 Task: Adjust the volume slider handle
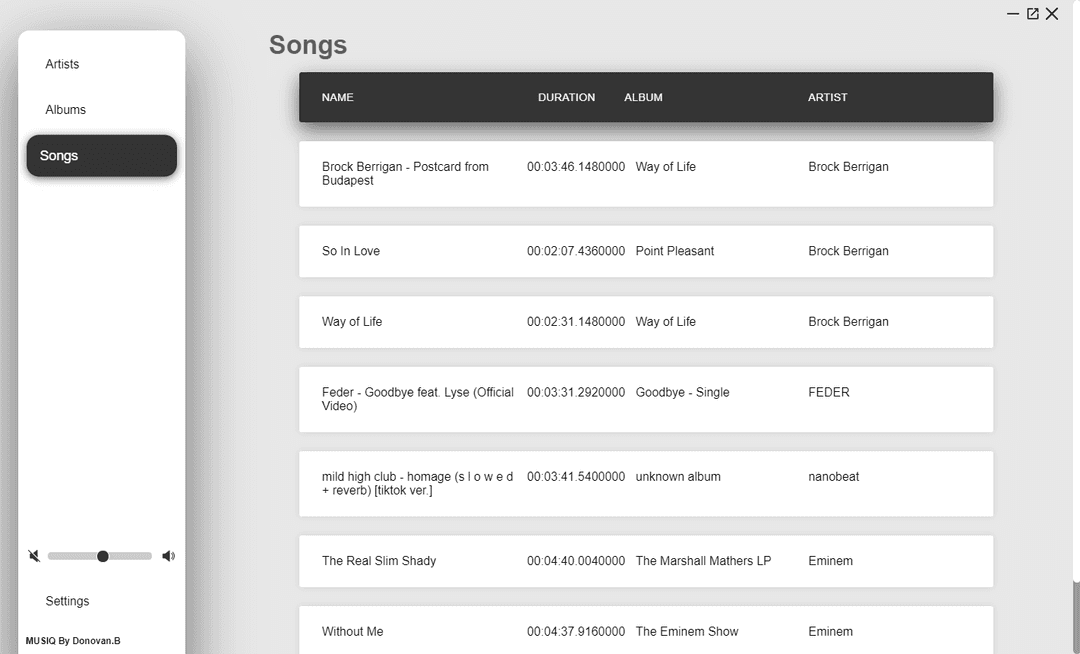pos(101,555)
